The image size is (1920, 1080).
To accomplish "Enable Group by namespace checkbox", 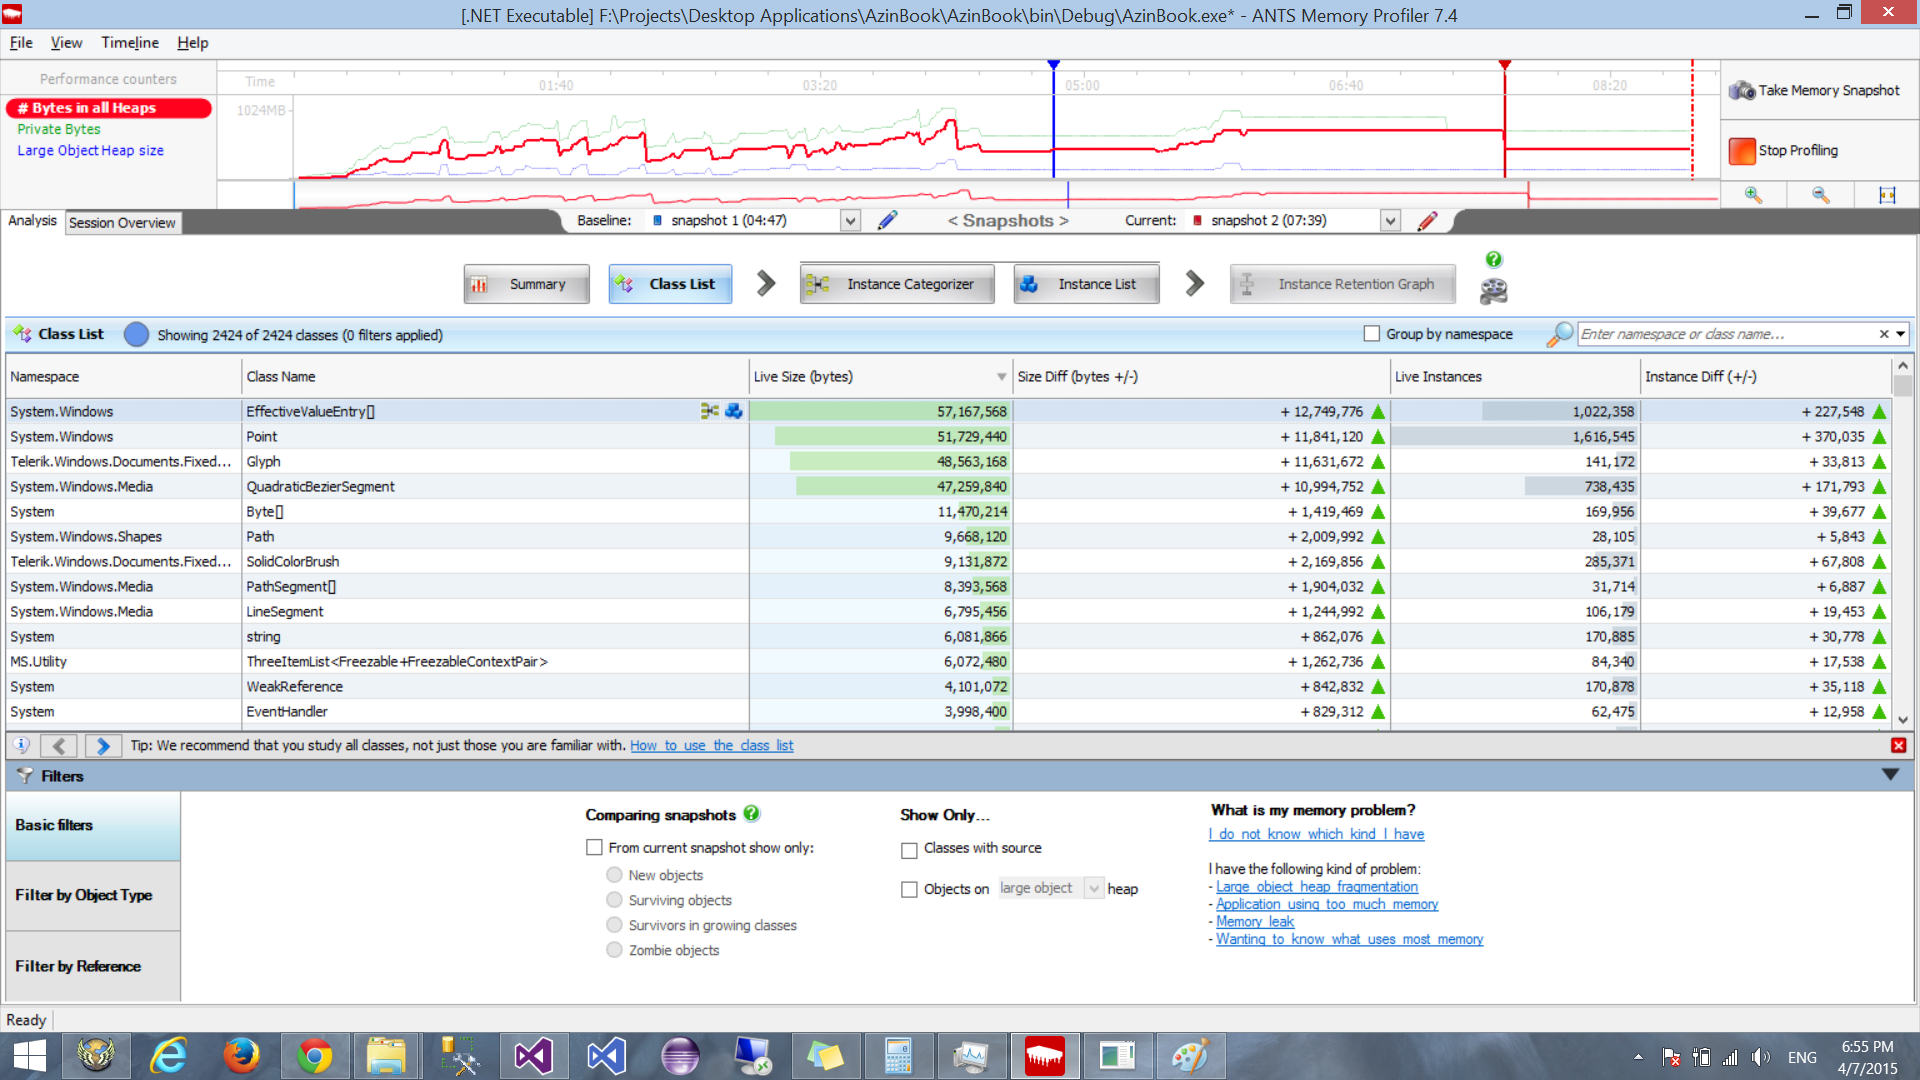I will (x=1372, y=334).
